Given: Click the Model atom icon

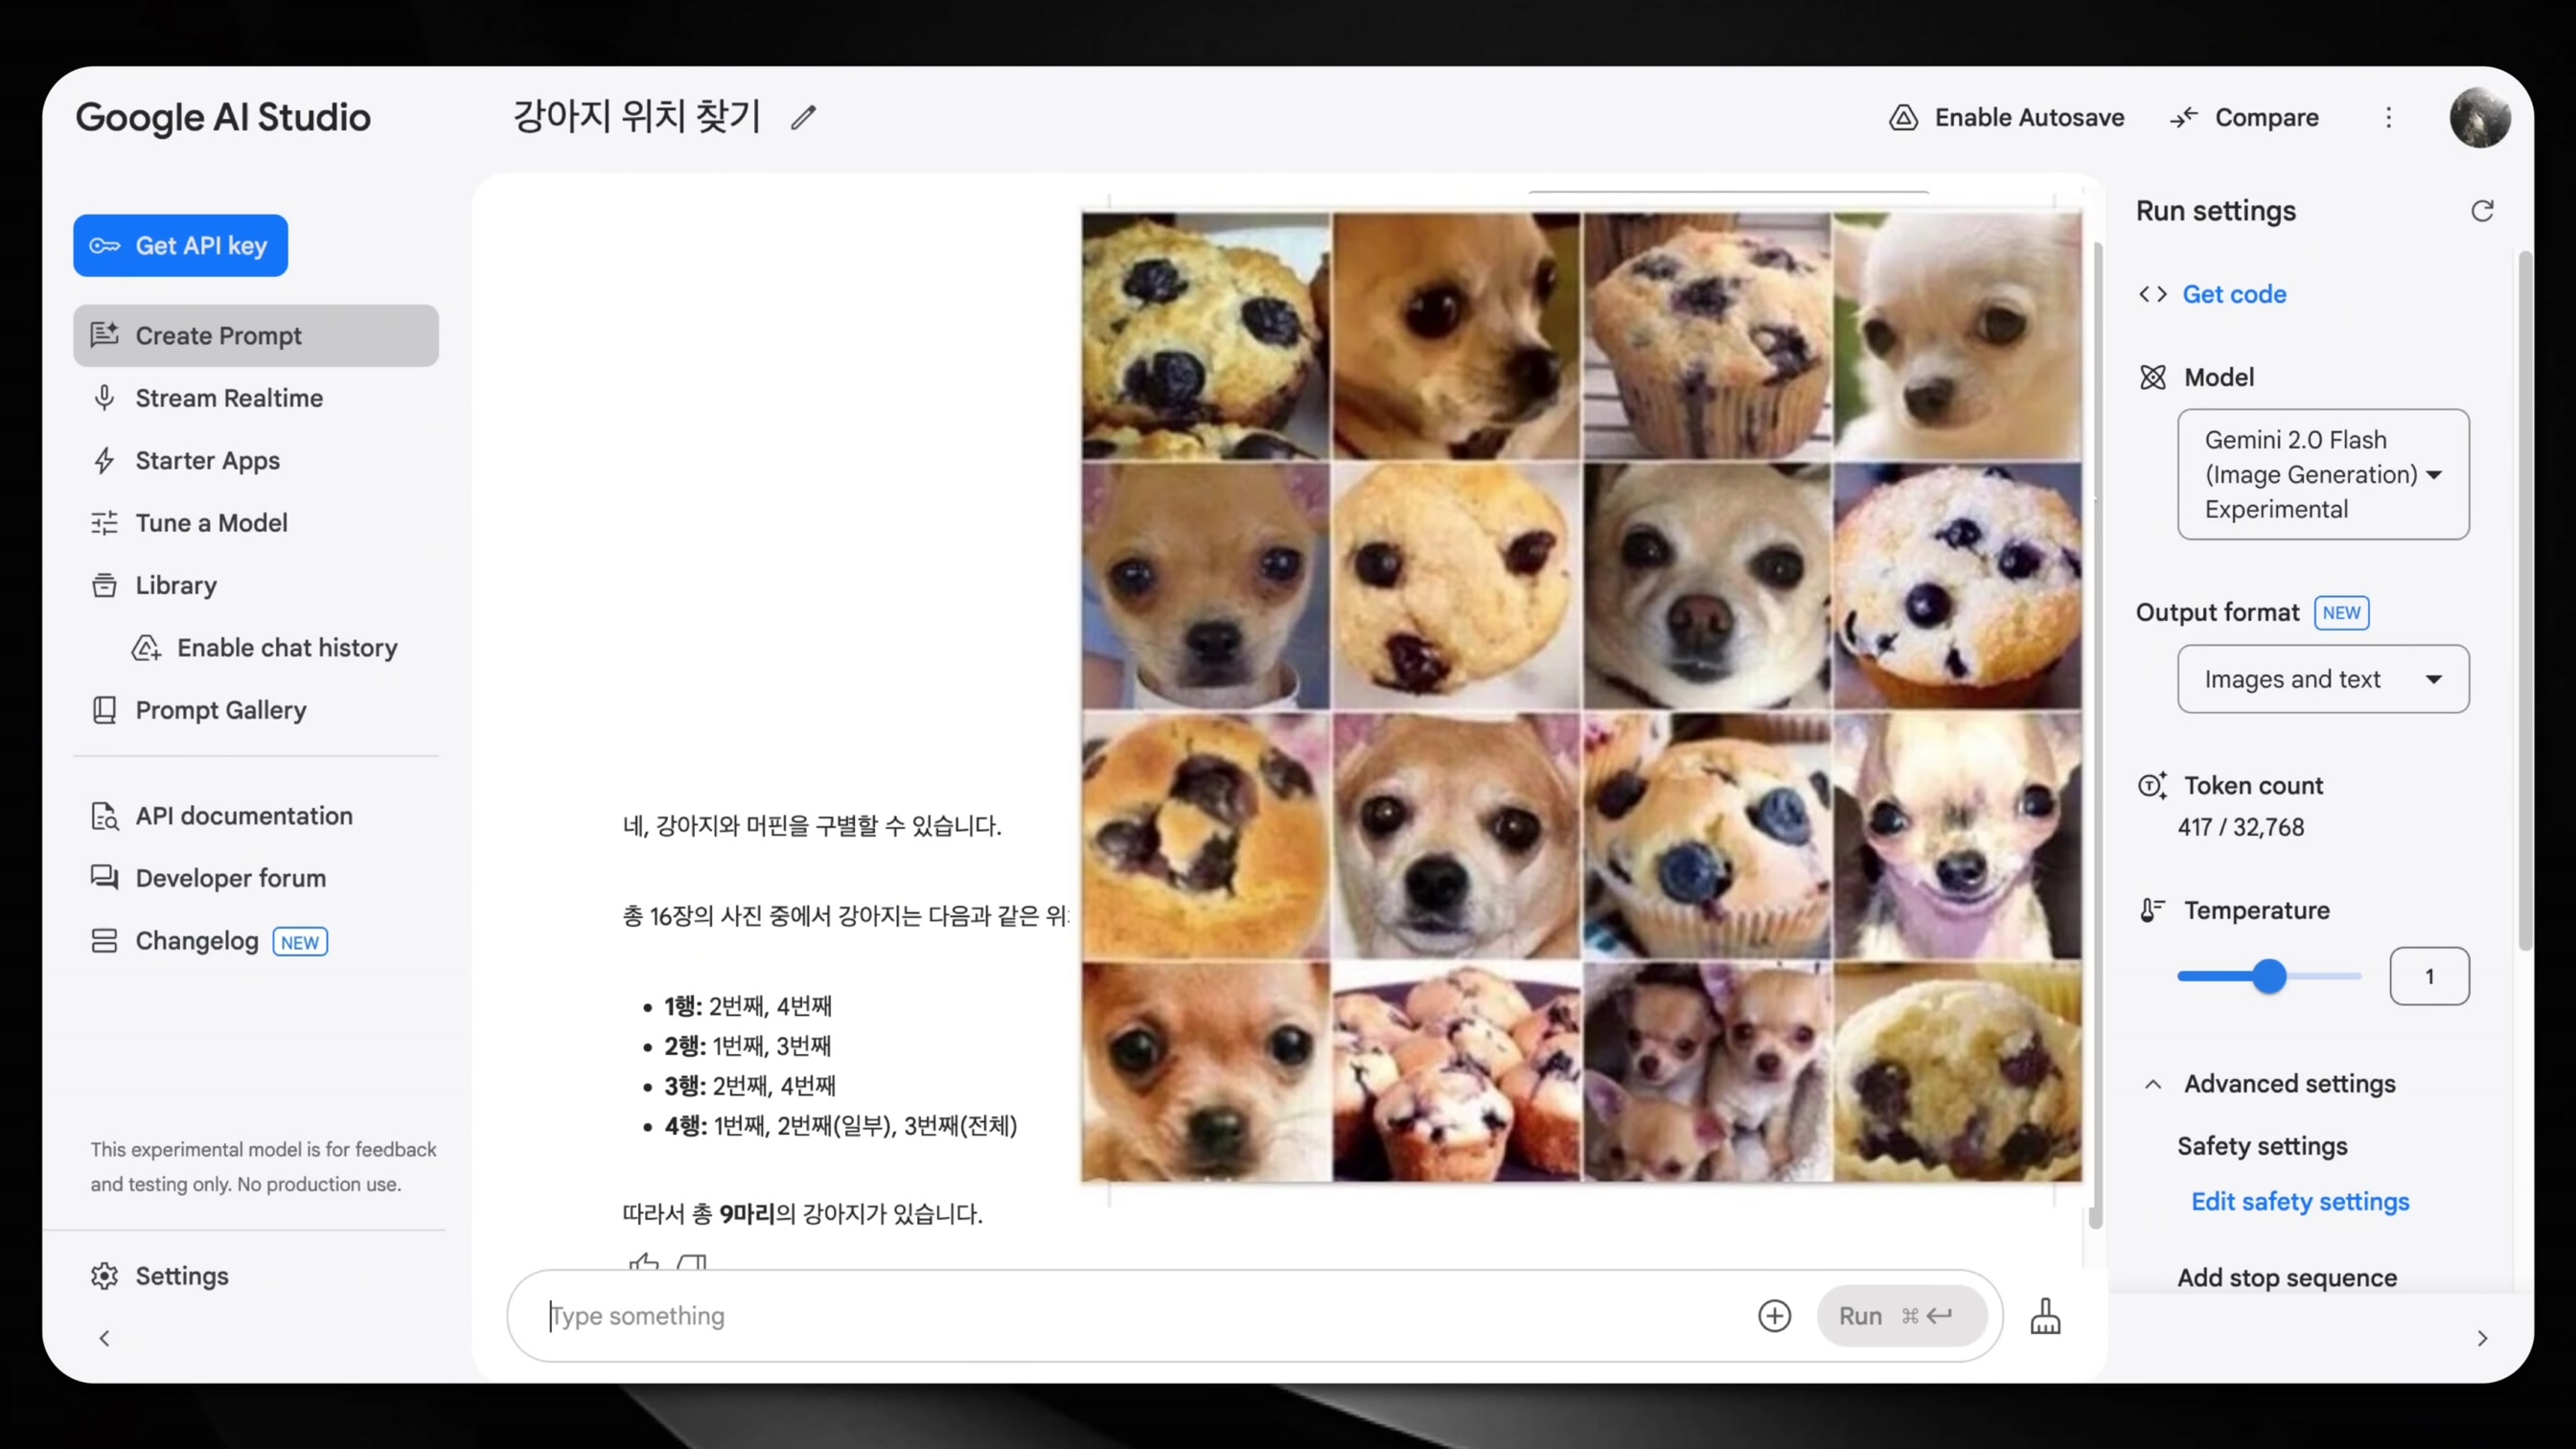Looking at the screenshot, I should [x=2153, y=377].
